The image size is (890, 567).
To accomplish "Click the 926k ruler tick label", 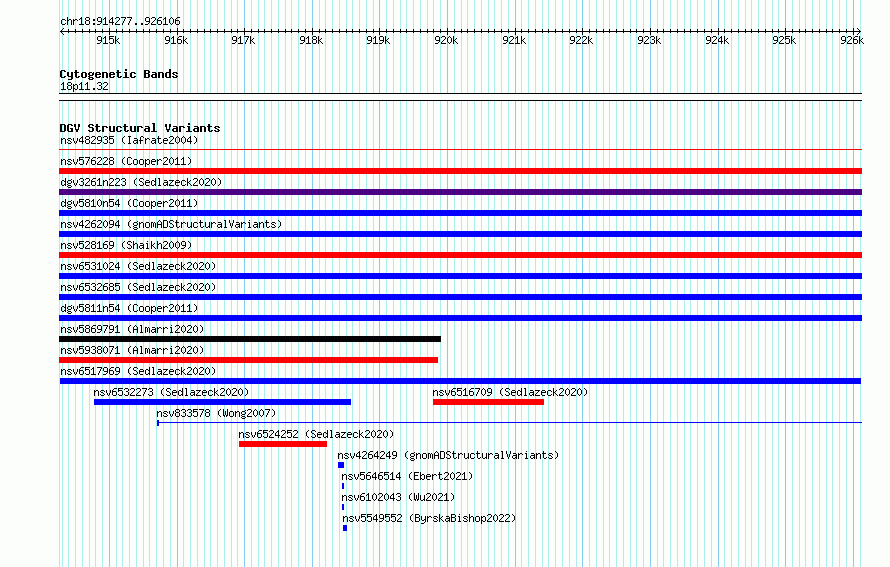I will coord(852,40).
